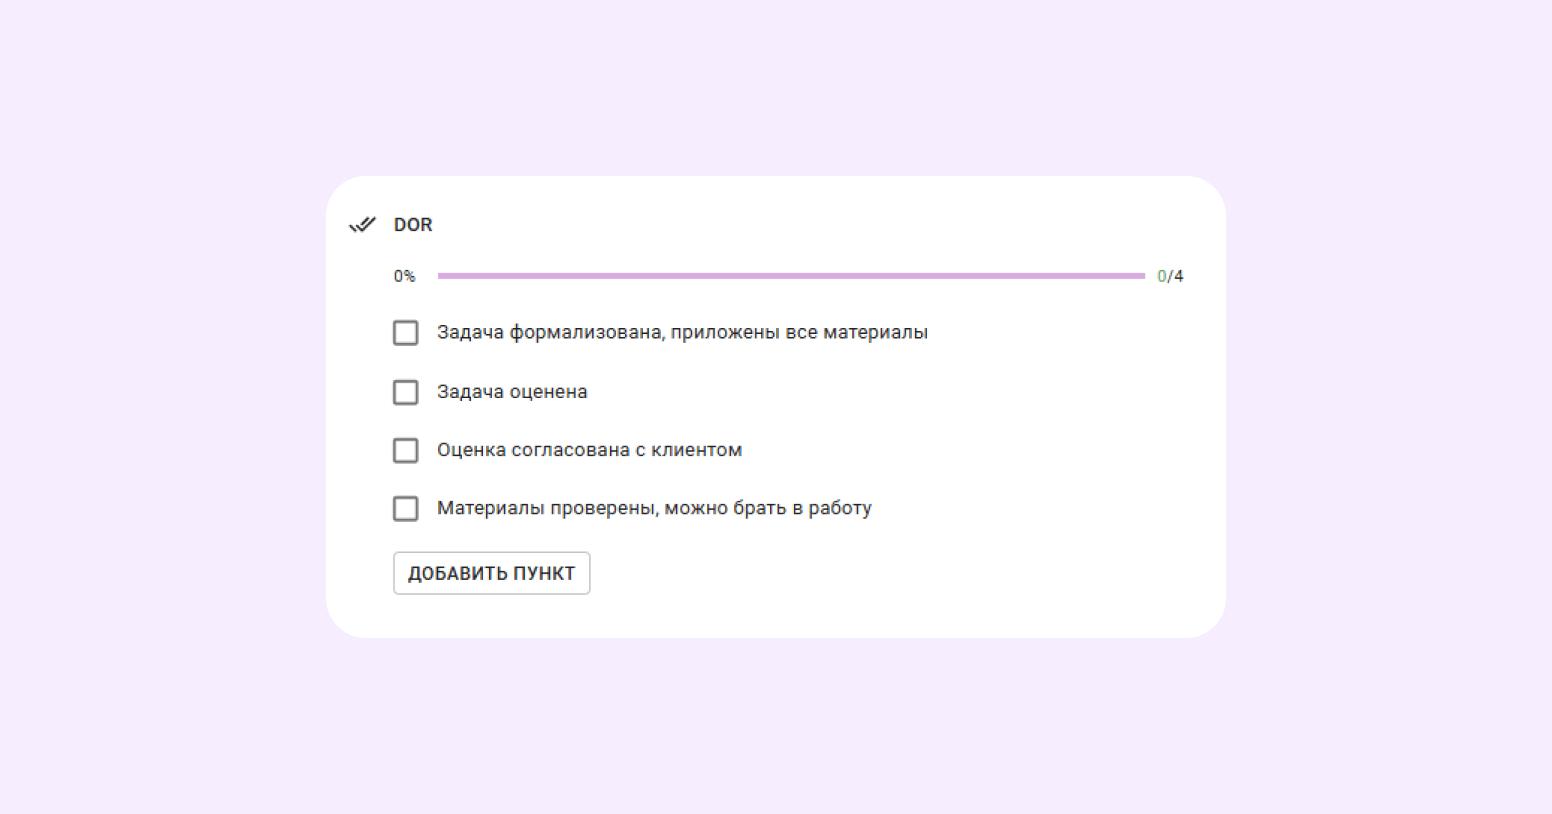Enable the "Оценка согласована с клиентом" checkbox
1552x814 pixels.
405,450
